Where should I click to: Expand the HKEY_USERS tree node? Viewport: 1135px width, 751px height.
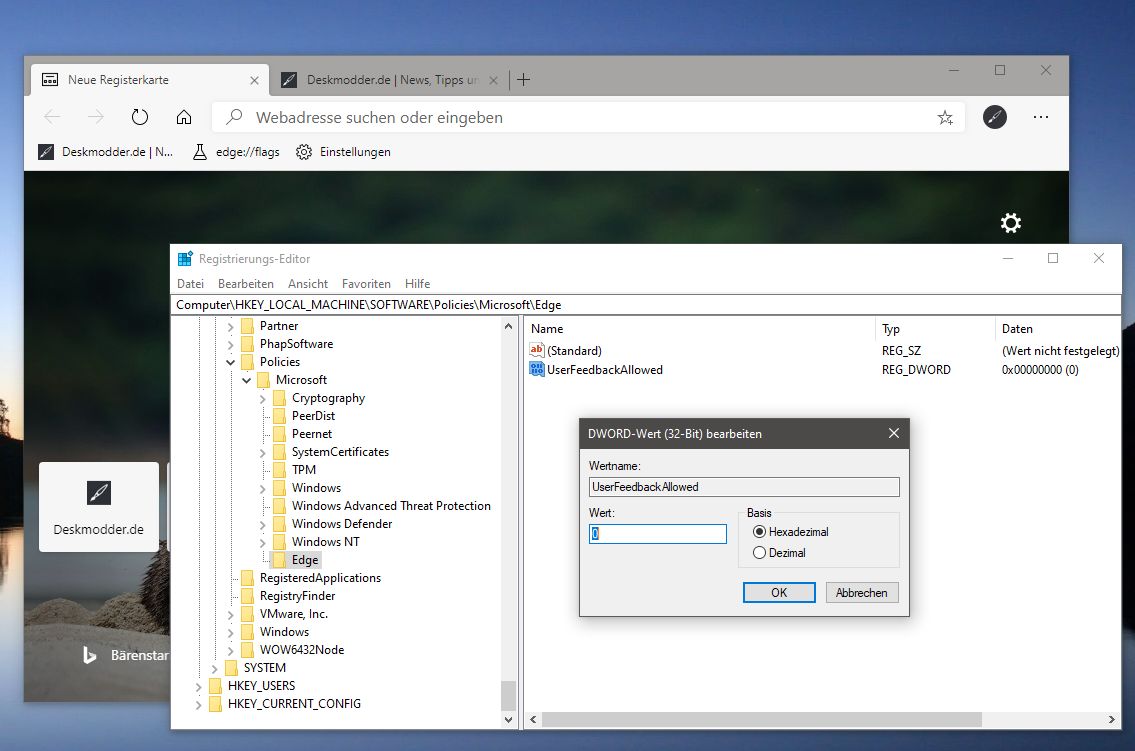point(198,687)
